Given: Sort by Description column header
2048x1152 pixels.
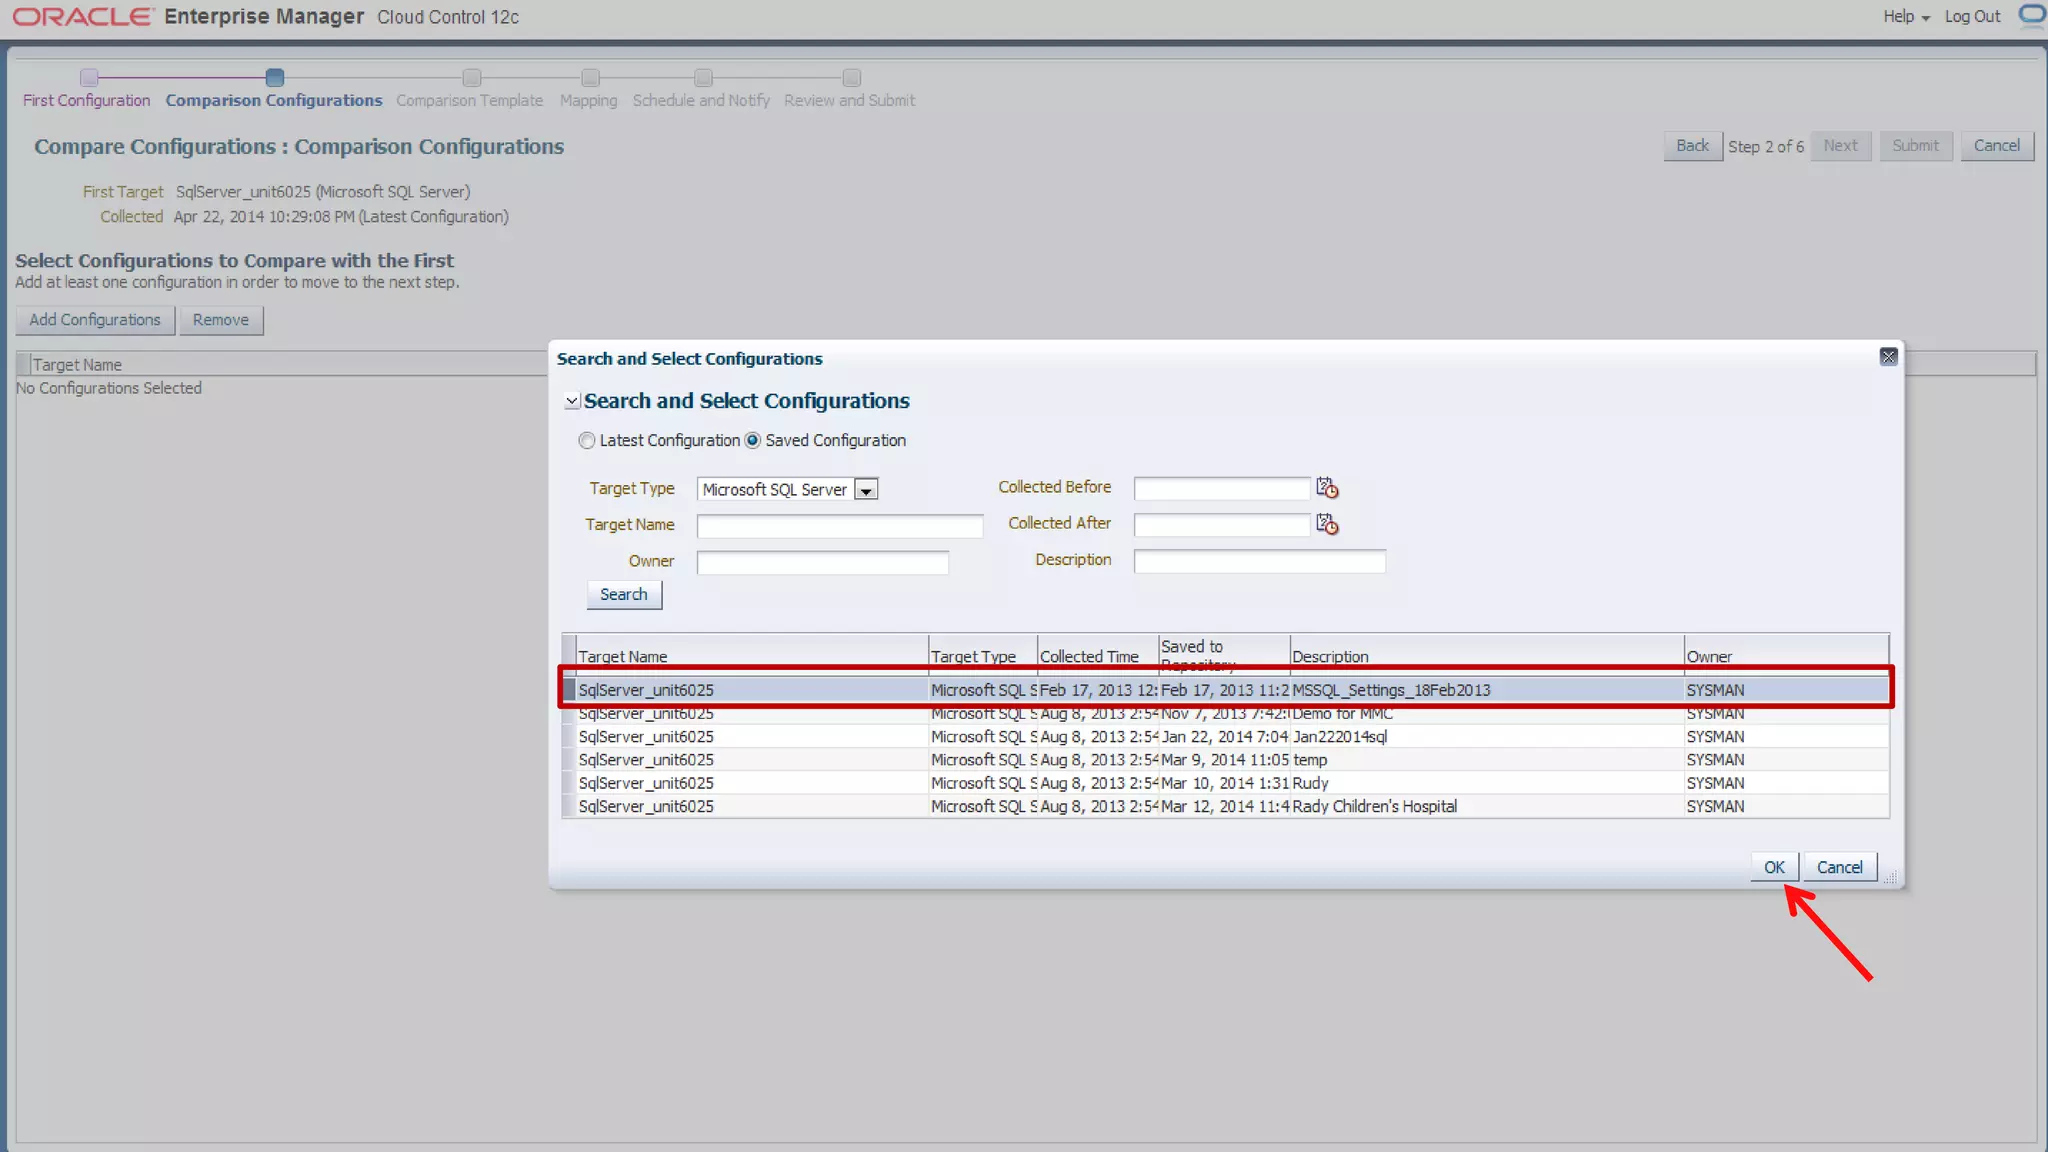Looking at the screenshot, I should coord(1487,656).
